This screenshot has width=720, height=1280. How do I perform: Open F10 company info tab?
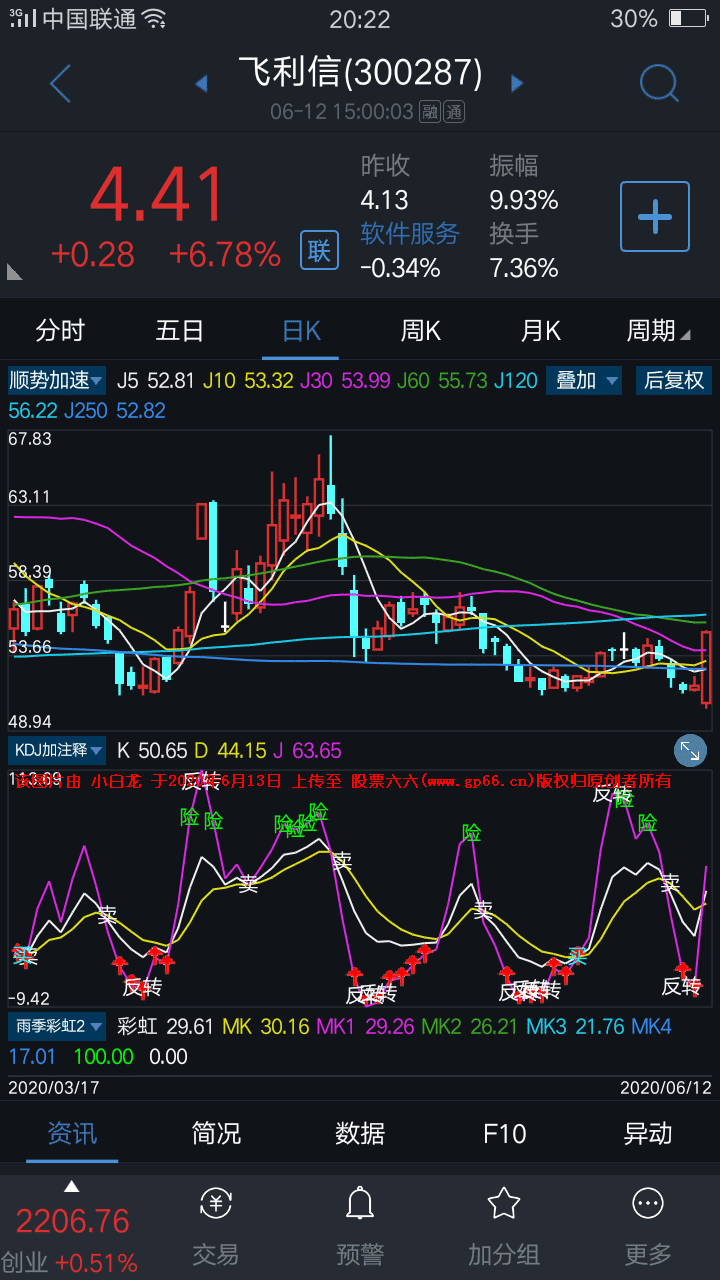click(x=504, y=1133)
